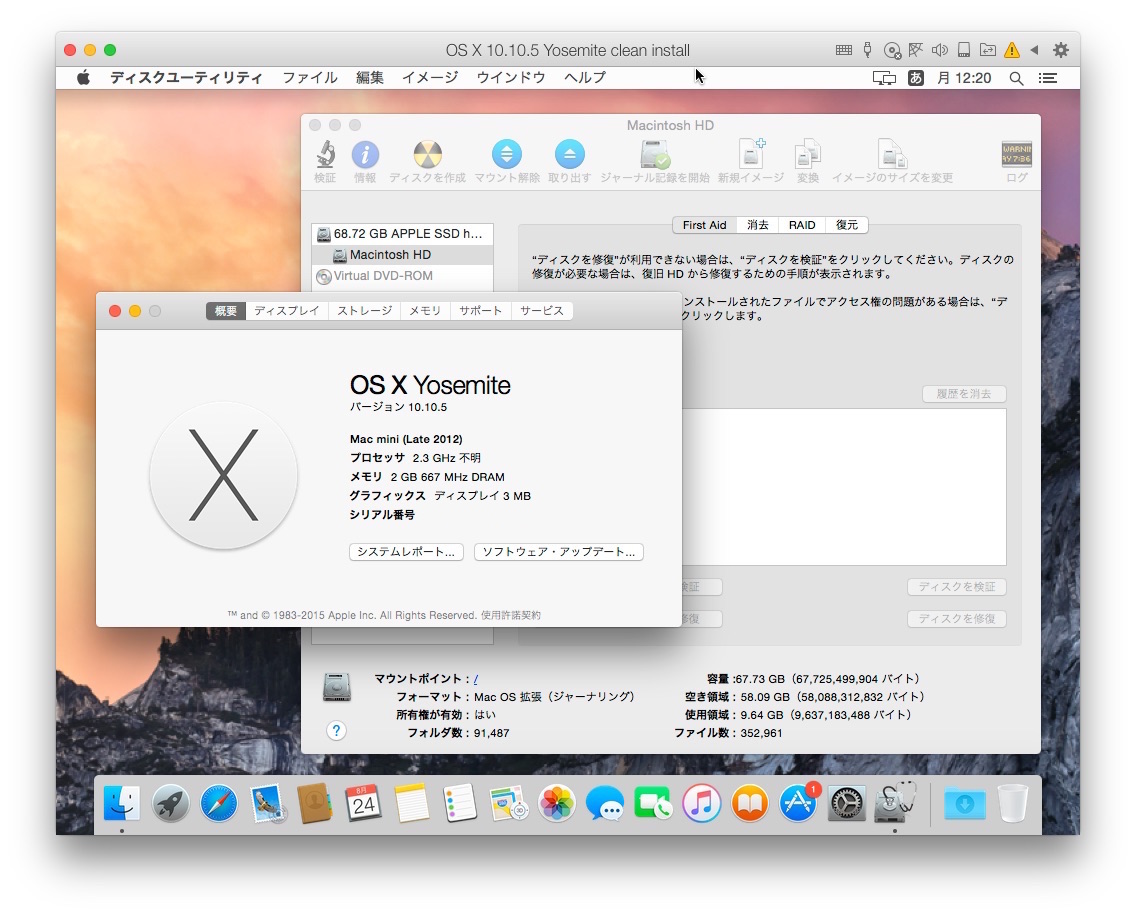
Task: Click the mount point / link
Action: pos(476,679)
